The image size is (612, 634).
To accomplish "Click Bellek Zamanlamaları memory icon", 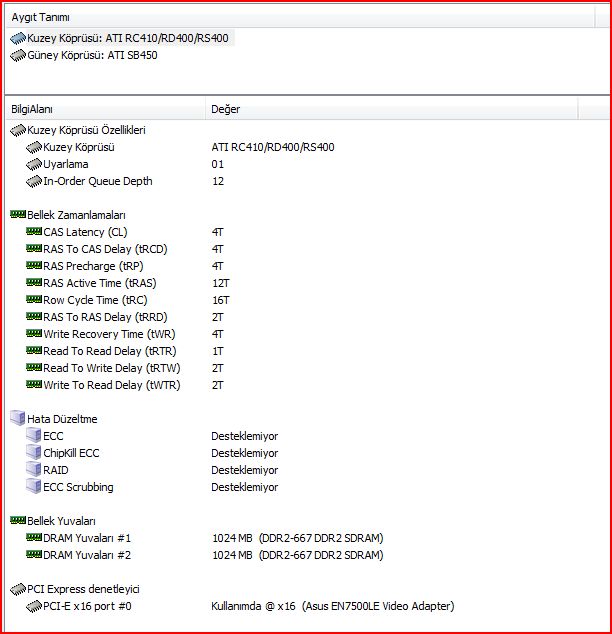I will tap(18, 214).
